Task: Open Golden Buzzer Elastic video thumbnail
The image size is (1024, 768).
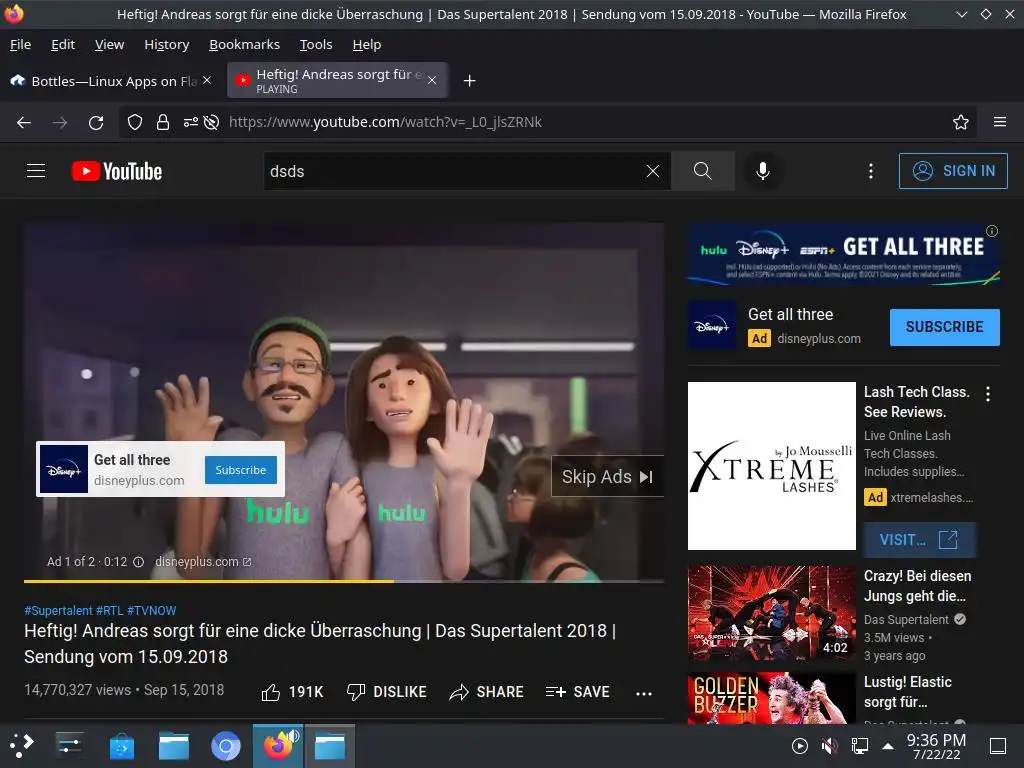Action: pyautogui.click(x=771, y=697)
